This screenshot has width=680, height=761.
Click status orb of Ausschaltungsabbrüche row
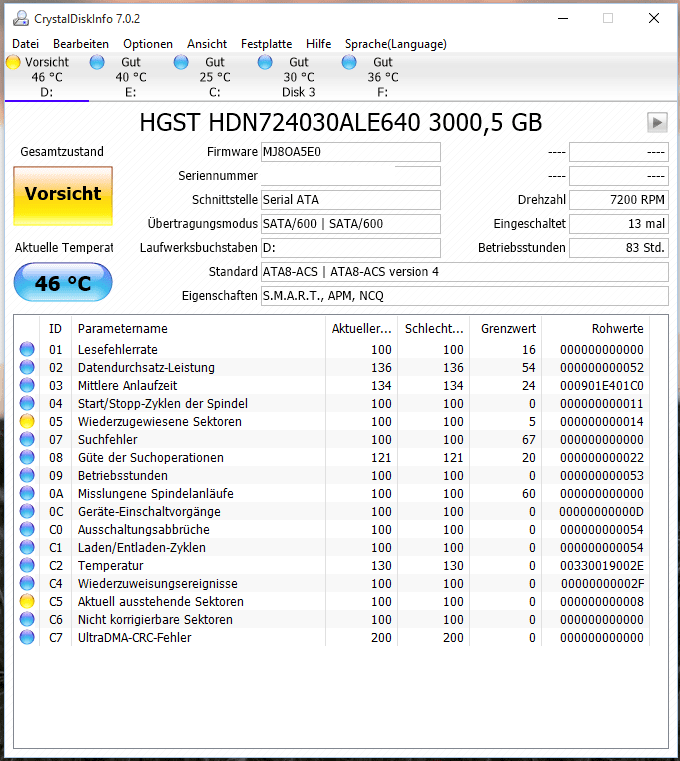[x=27, y=529]
